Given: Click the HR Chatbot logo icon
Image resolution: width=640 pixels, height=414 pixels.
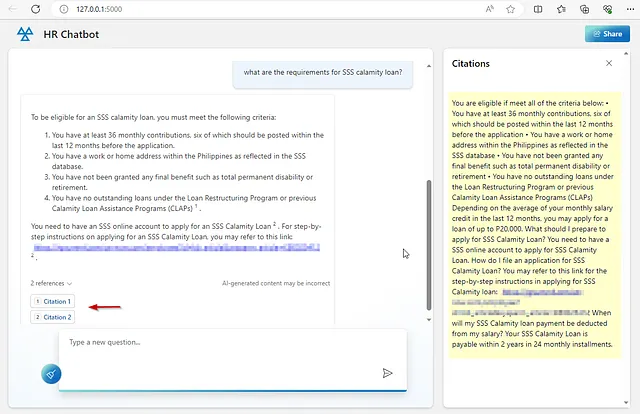Looking at the screenshot, I should (x=25, y=34).
